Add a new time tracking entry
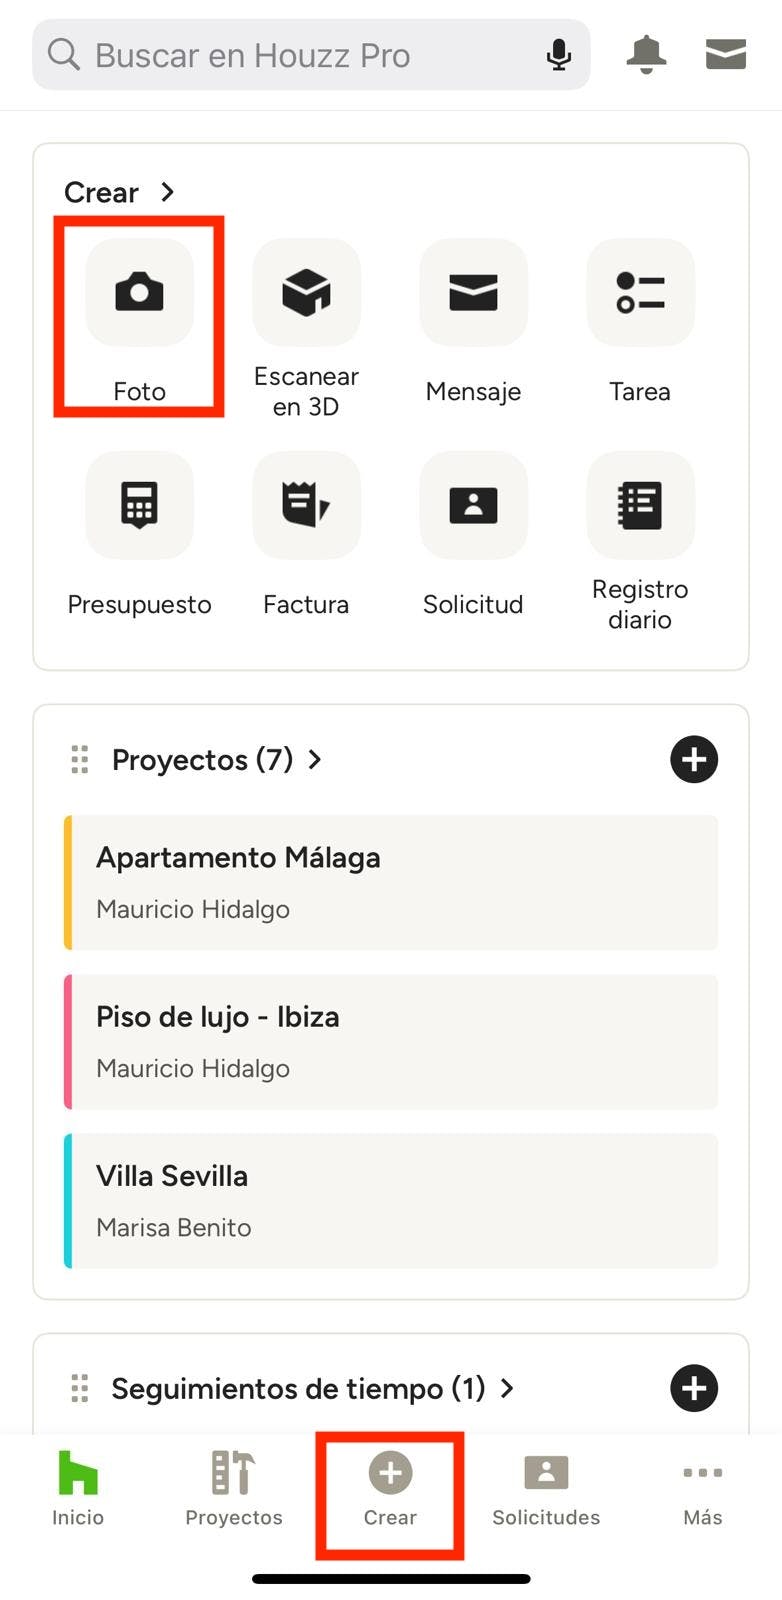Viewport: 782px width, 1600px height. 694,1389
